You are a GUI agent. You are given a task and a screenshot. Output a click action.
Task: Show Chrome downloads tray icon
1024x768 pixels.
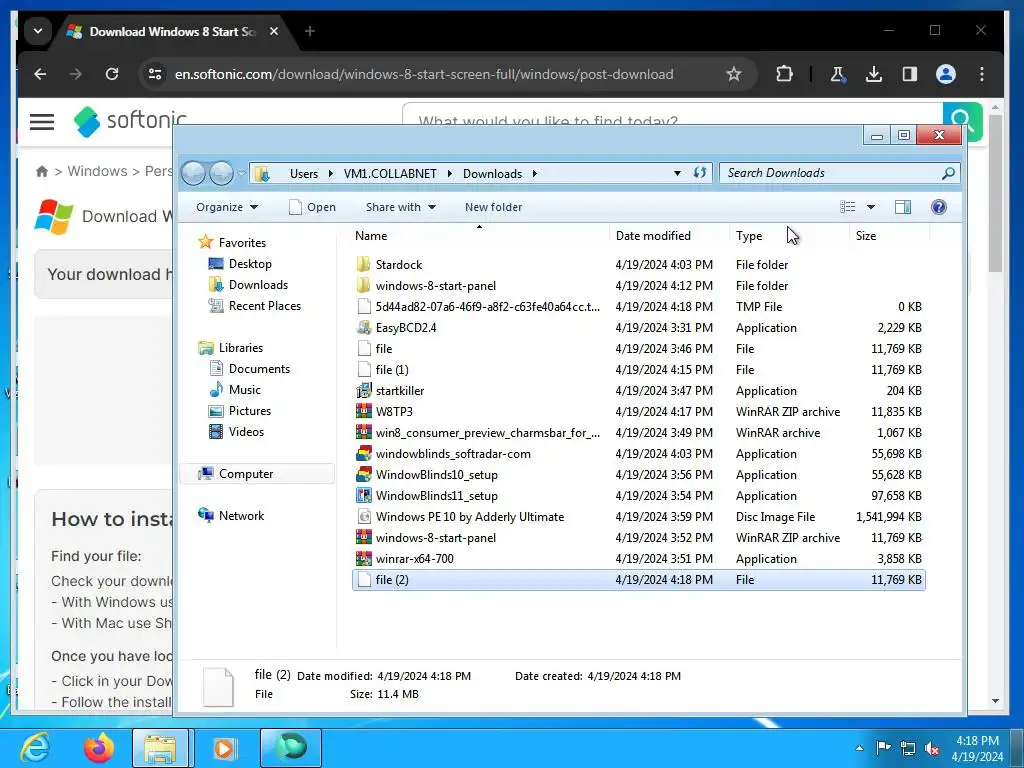click(873, 74)
